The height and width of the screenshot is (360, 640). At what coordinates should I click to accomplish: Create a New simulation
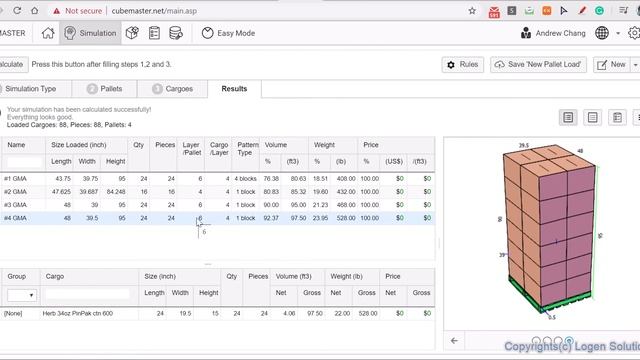(611, 64)
